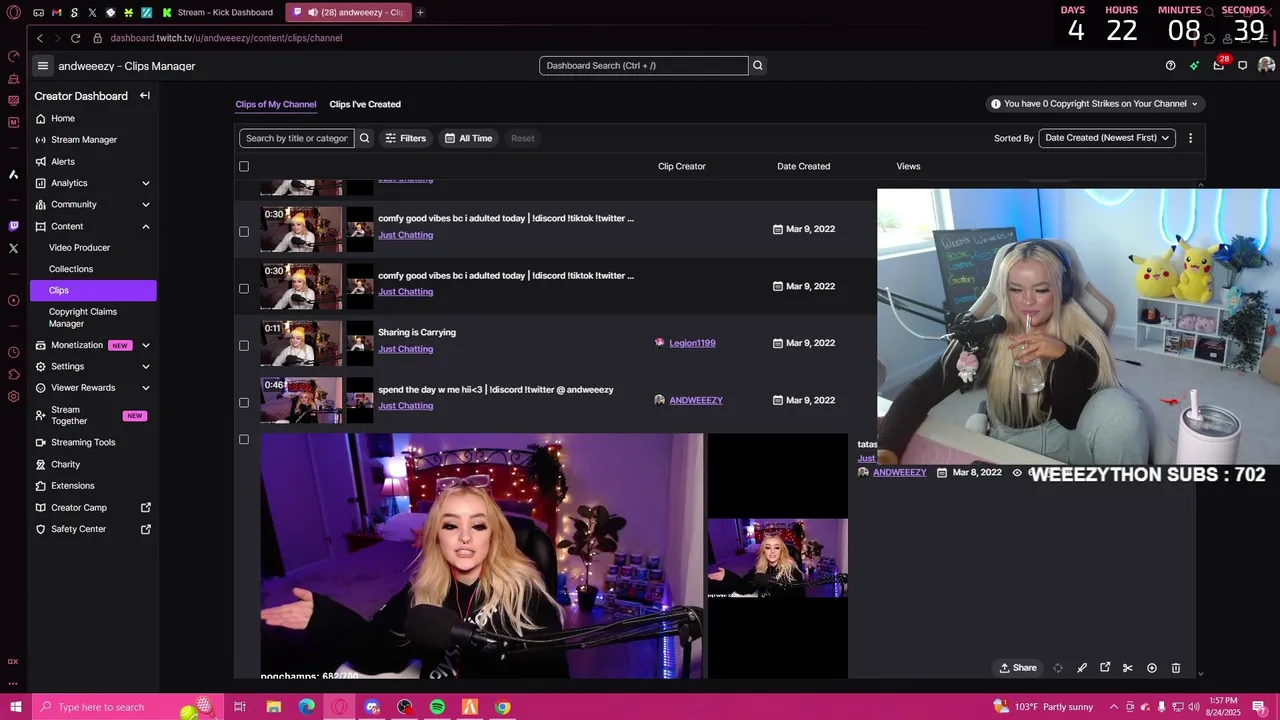The height and width of the screenshot is (720, 1280).
Task: Select the second 0:30 comfy good vibes clip
Action: click(244, 288)
